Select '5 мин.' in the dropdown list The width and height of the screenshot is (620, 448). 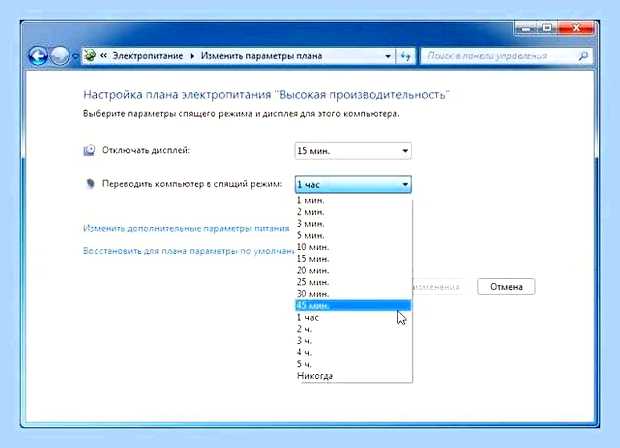(x=353, y=235)
